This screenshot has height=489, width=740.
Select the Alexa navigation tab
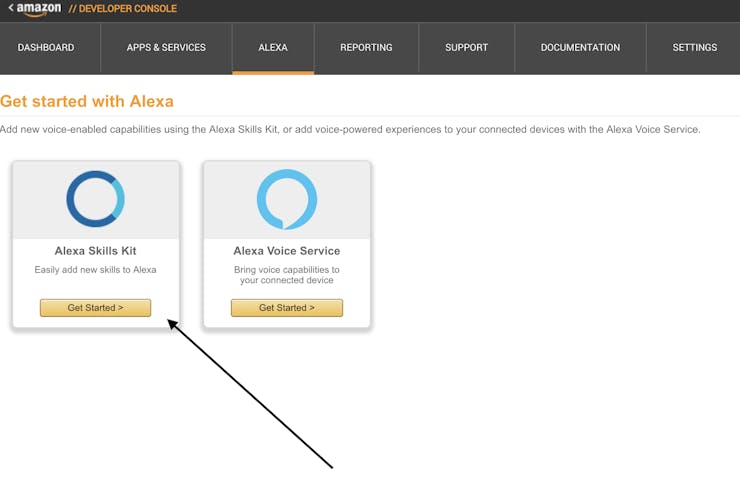(273, 48)
